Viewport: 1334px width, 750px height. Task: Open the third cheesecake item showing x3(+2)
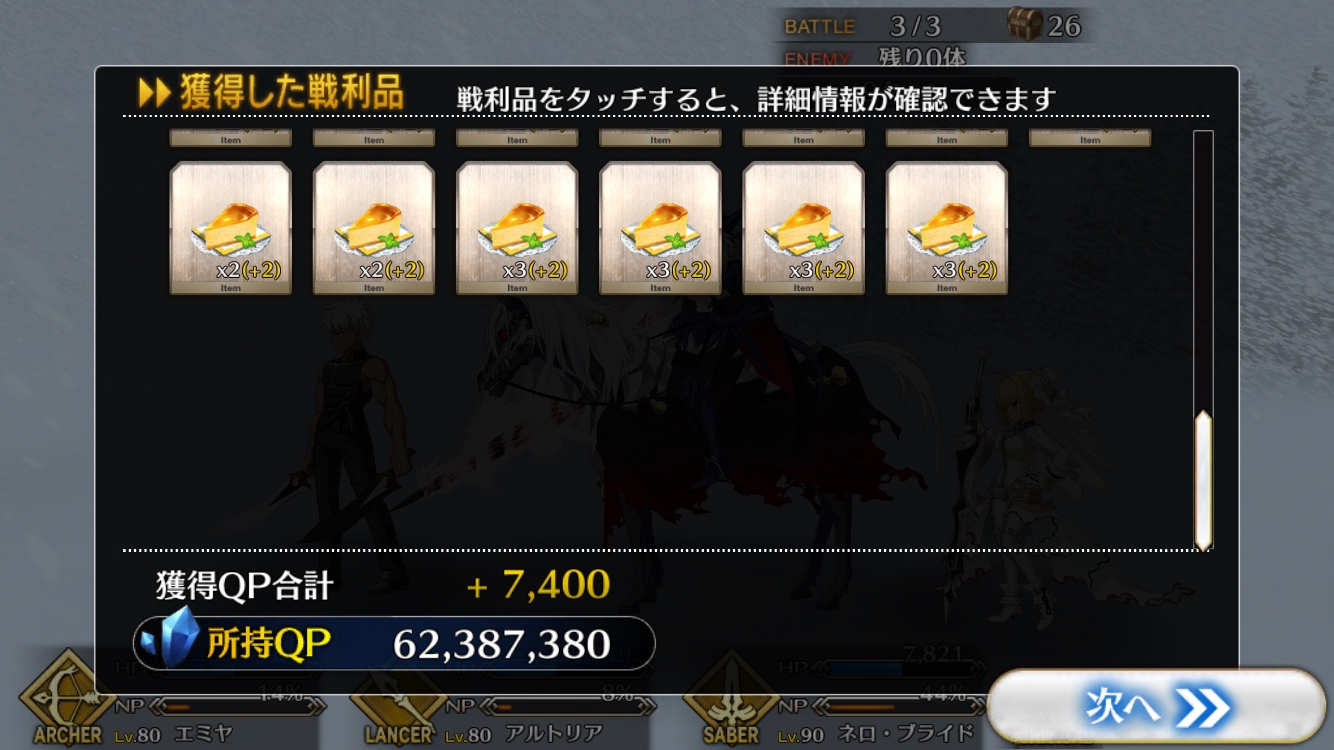[x=517, y=228]
